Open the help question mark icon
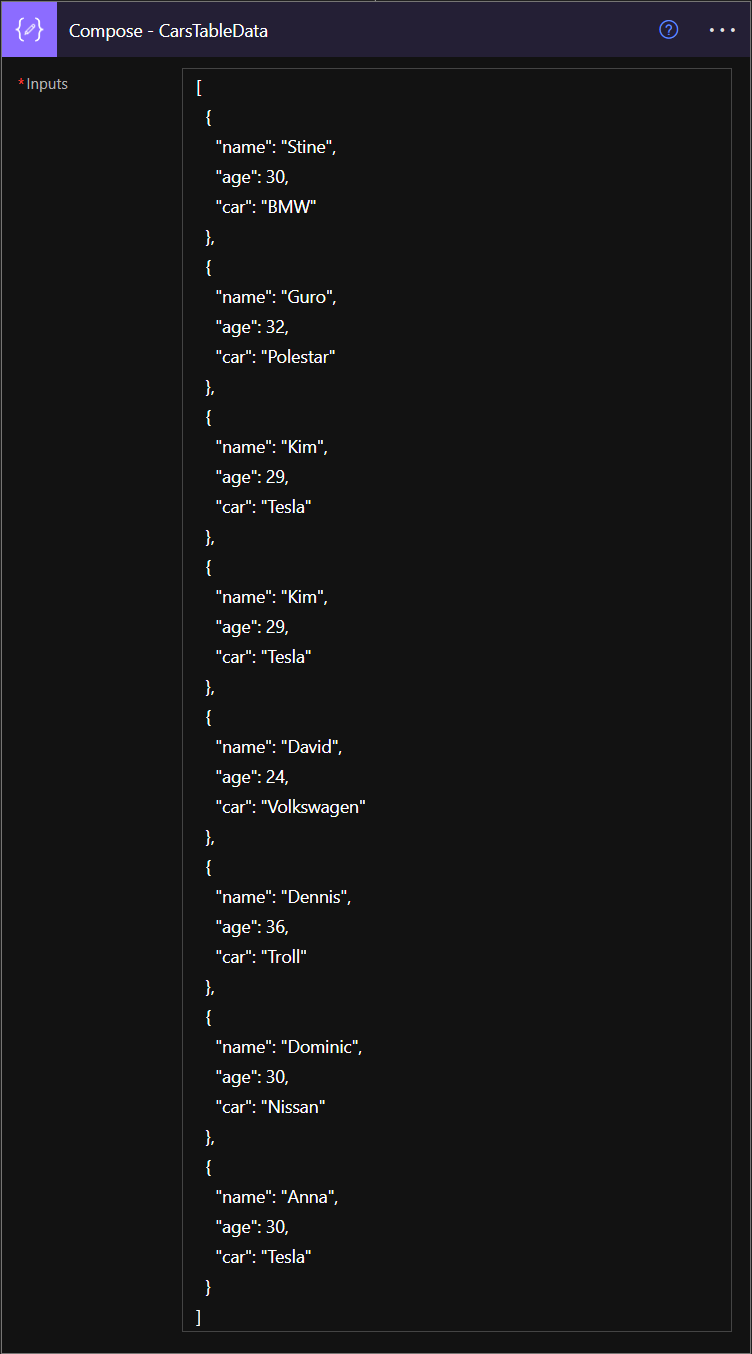The width and height of the screenshot is (752, 1354). coord(668,30)
